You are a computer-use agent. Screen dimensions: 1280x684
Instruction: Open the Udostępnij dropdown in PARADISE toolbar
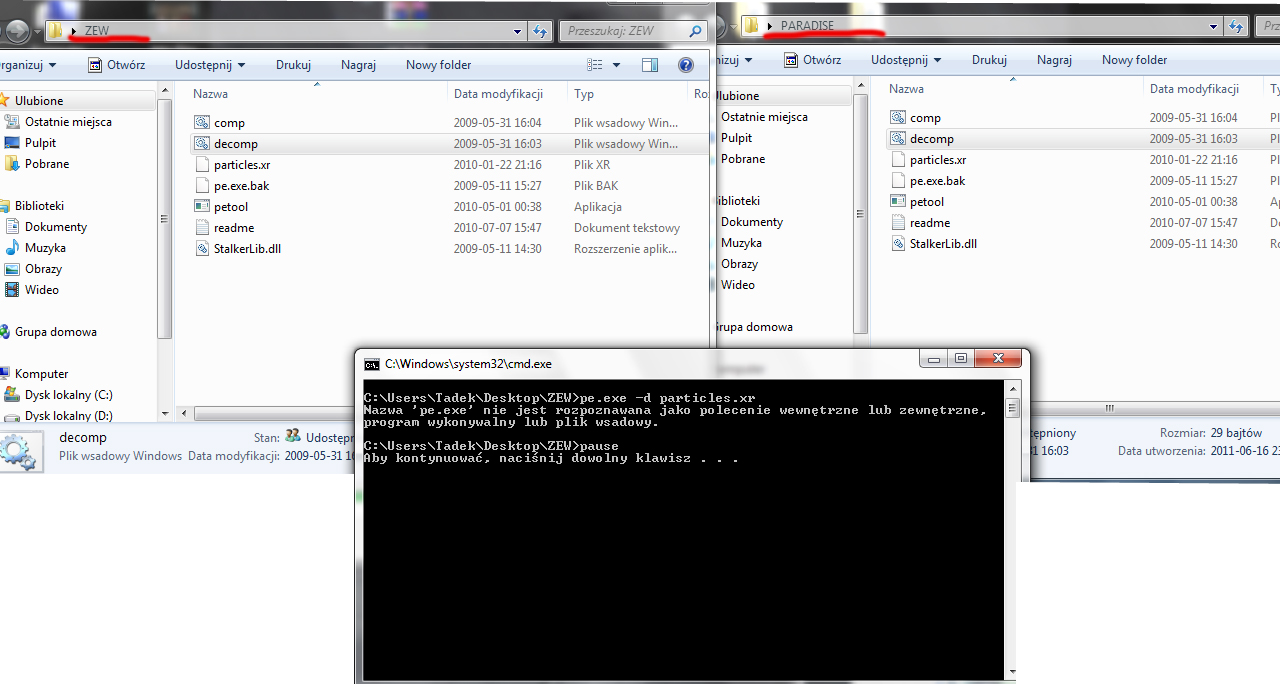(906, 60)
